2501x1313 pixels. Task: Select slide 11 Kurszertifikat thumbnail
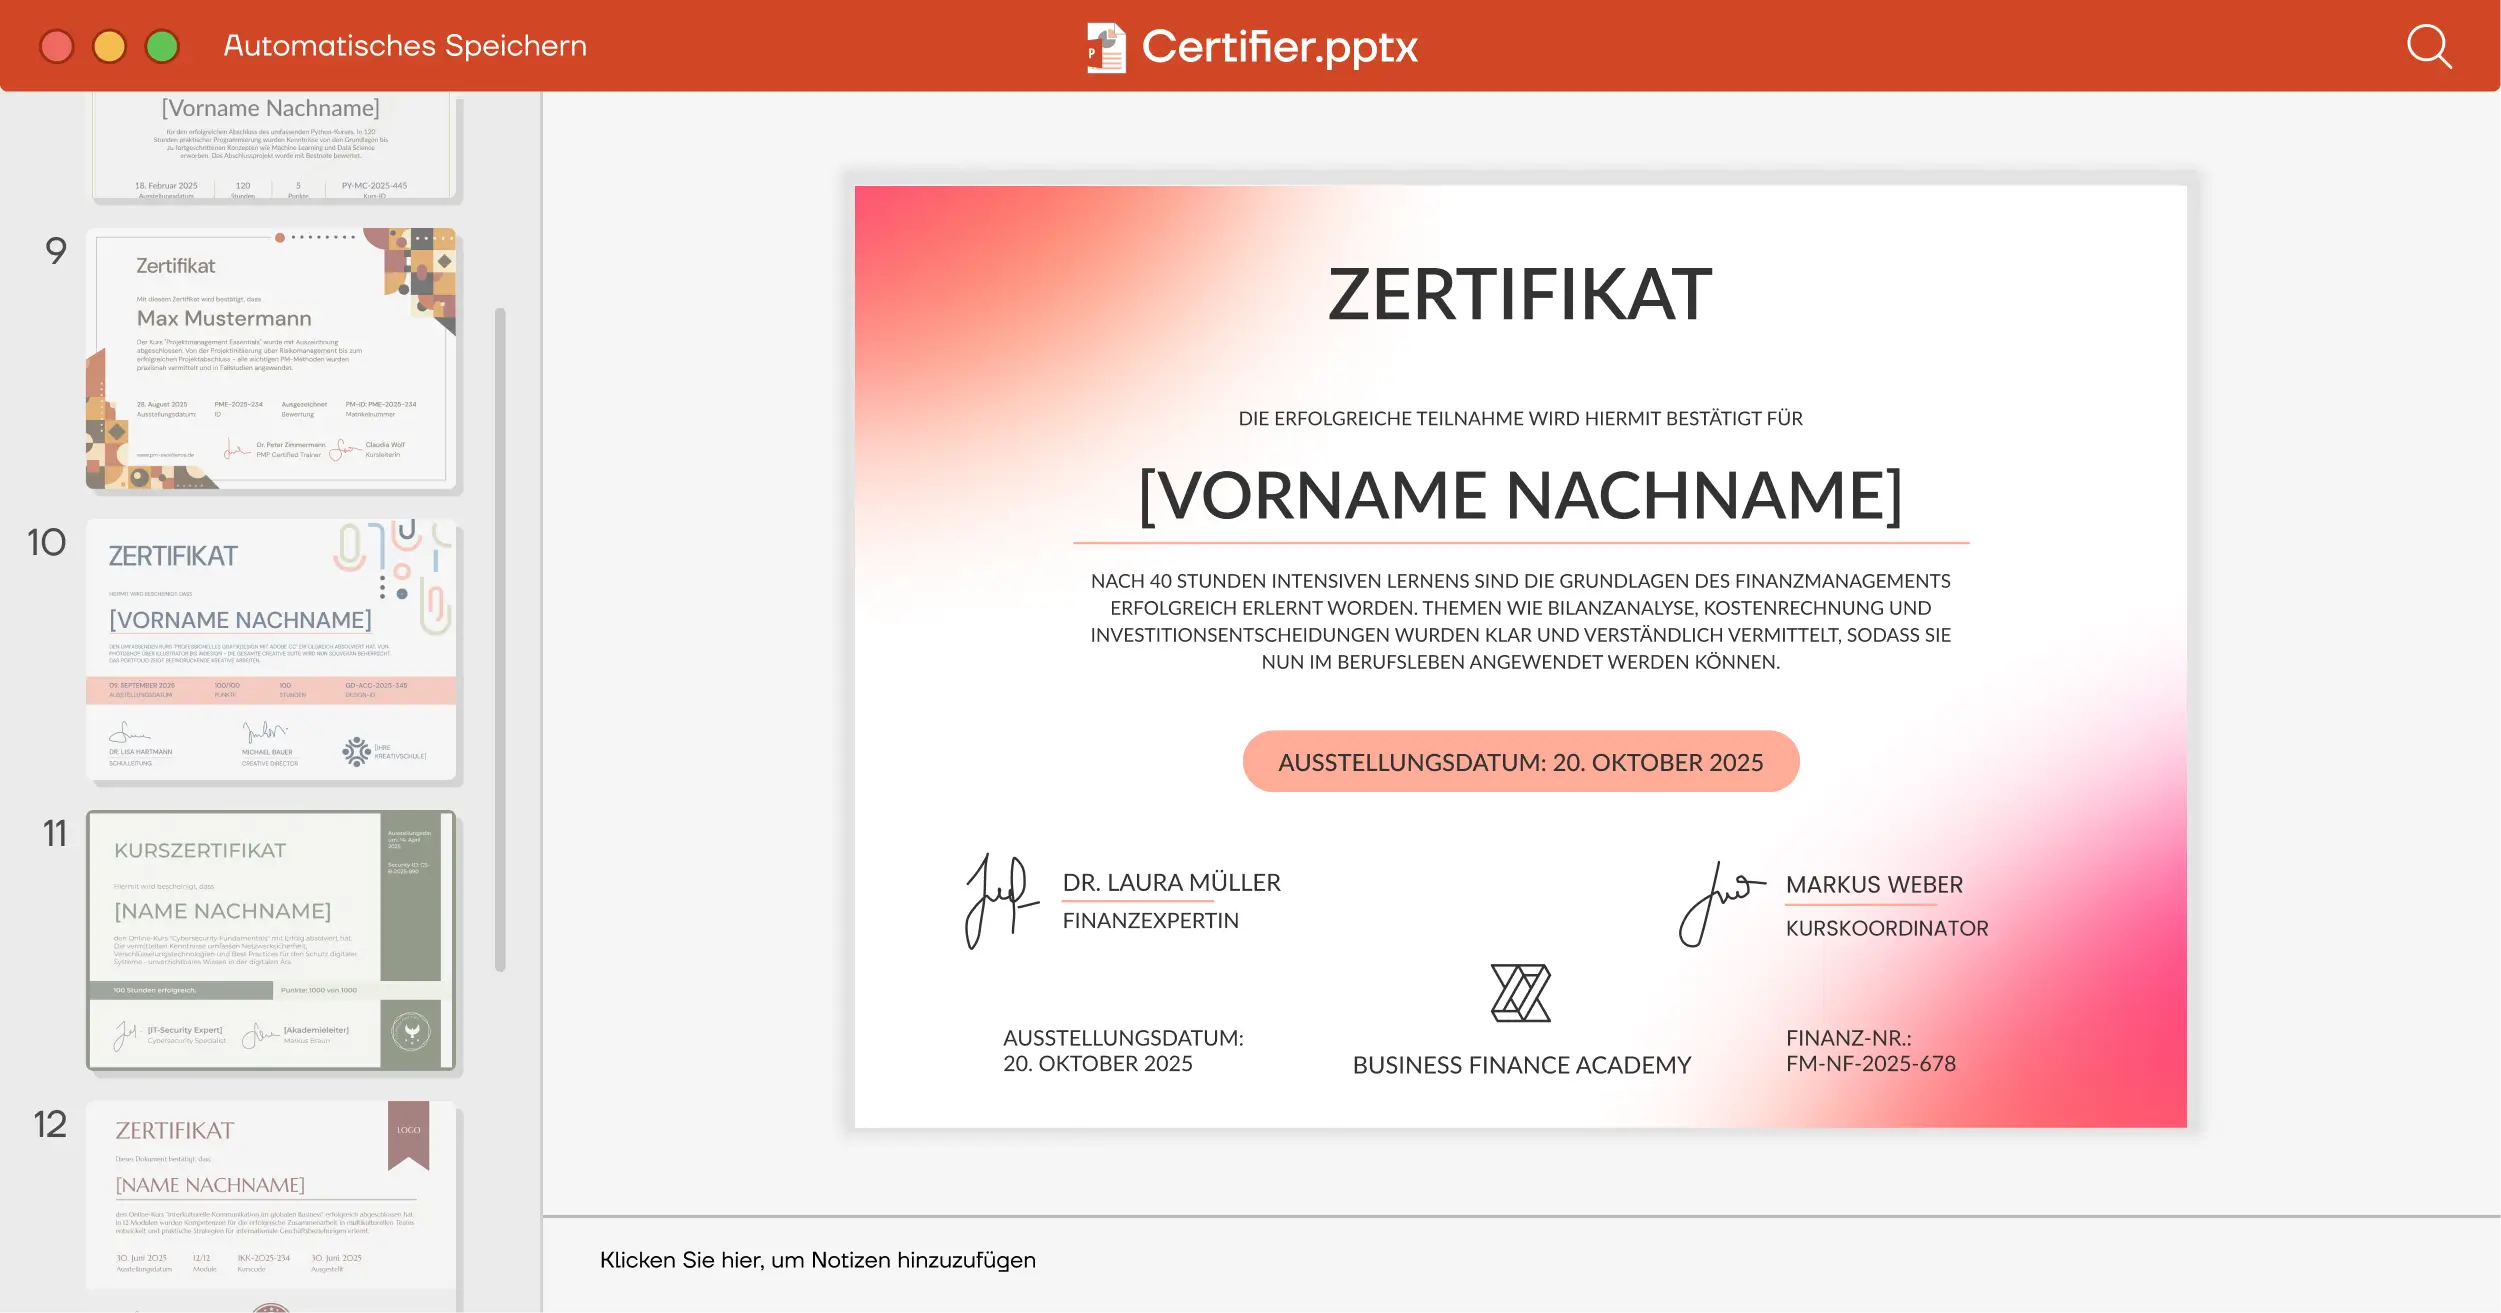click(x=271, y=941)
